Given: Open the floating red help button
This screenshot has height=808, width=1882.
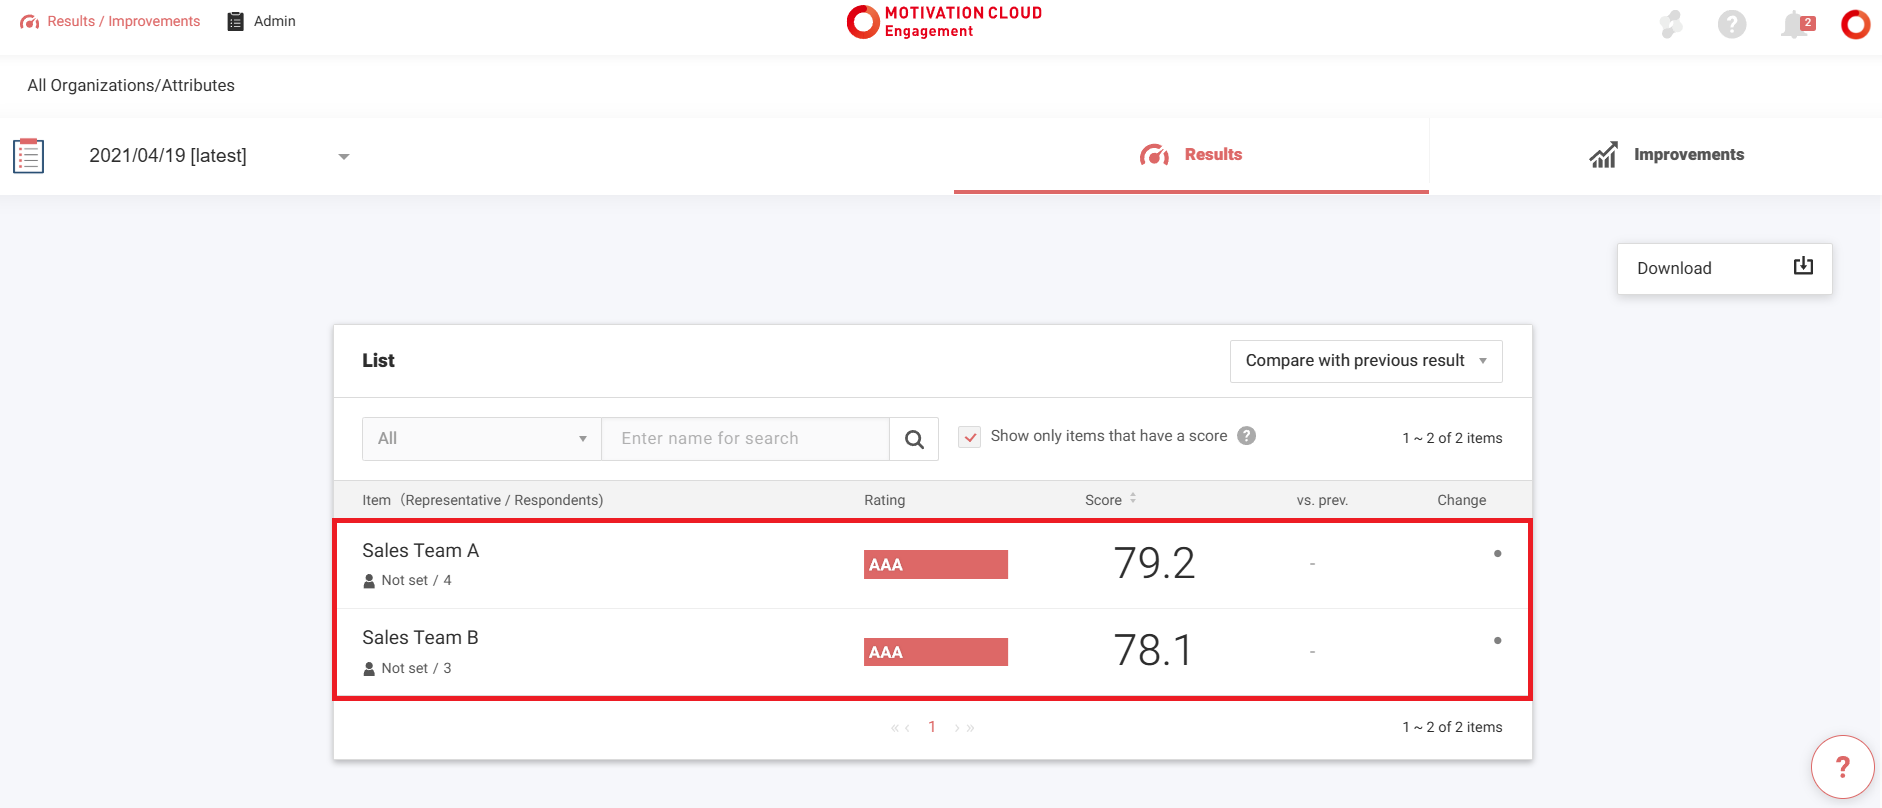Looking at the screenshot, I should click(x=1842, y=767).
